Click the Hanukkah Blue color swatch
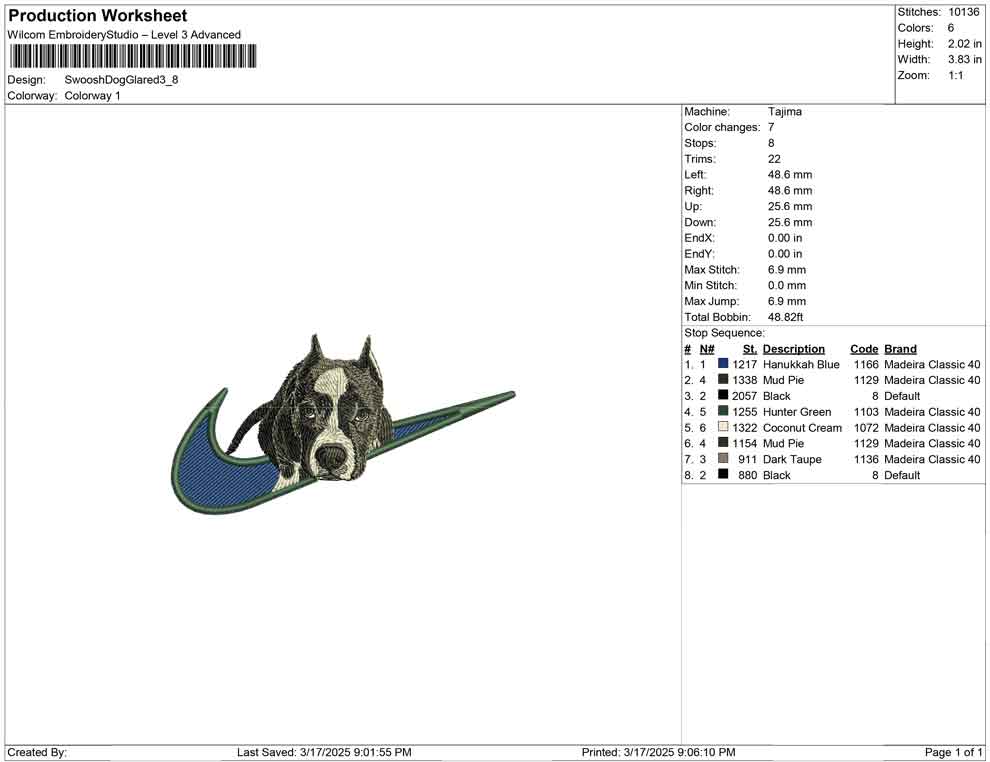The width and height of the screenshot is (990, 762). pyautogui.click(x=723, y=364)
